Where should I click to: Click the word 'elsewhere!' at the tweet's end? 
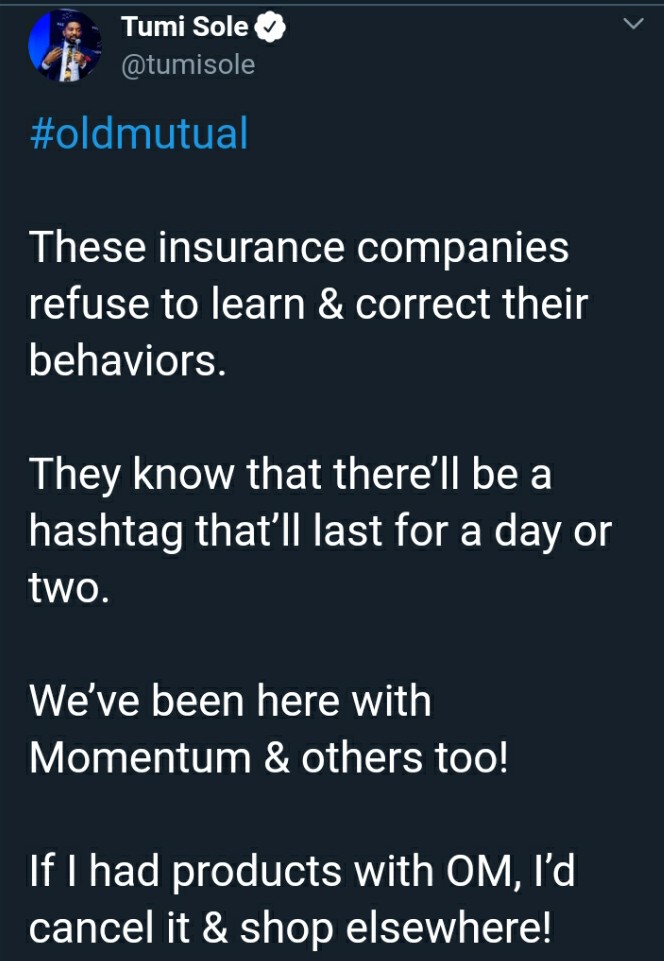(449, 927)
